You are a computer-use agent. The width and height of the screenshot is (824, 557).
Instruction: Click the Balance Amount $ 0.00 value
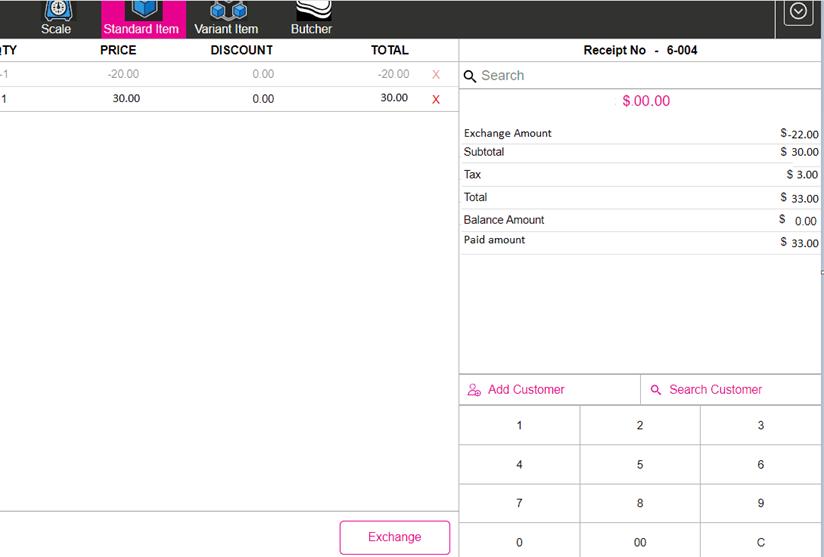click(x=798, y=221)
